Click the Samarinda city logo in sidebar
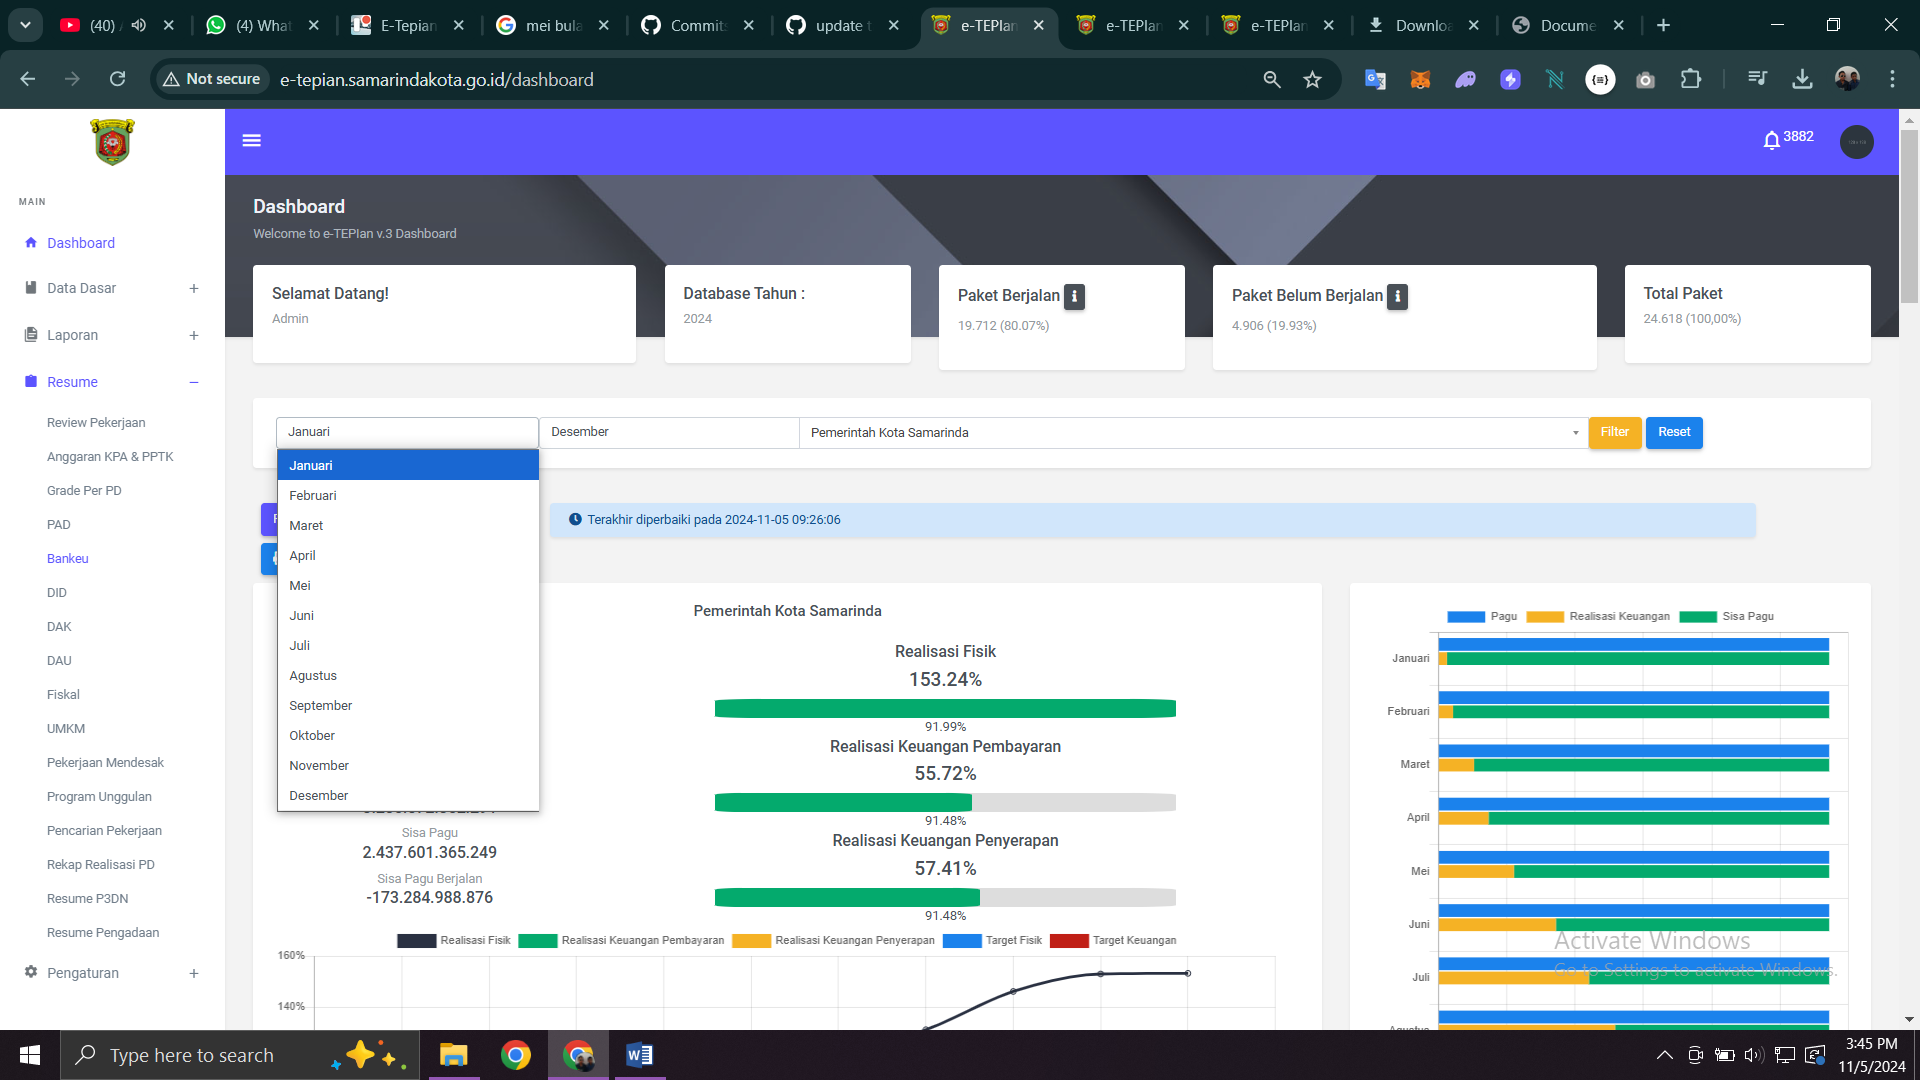Screen dimensions: 1920x1080 point(112,142)
